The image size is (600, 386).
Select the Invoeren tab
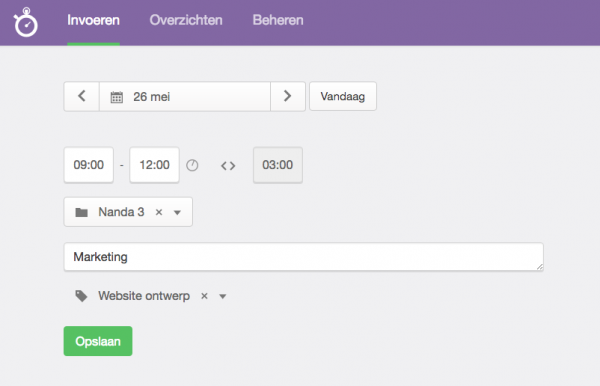[93, 20]
